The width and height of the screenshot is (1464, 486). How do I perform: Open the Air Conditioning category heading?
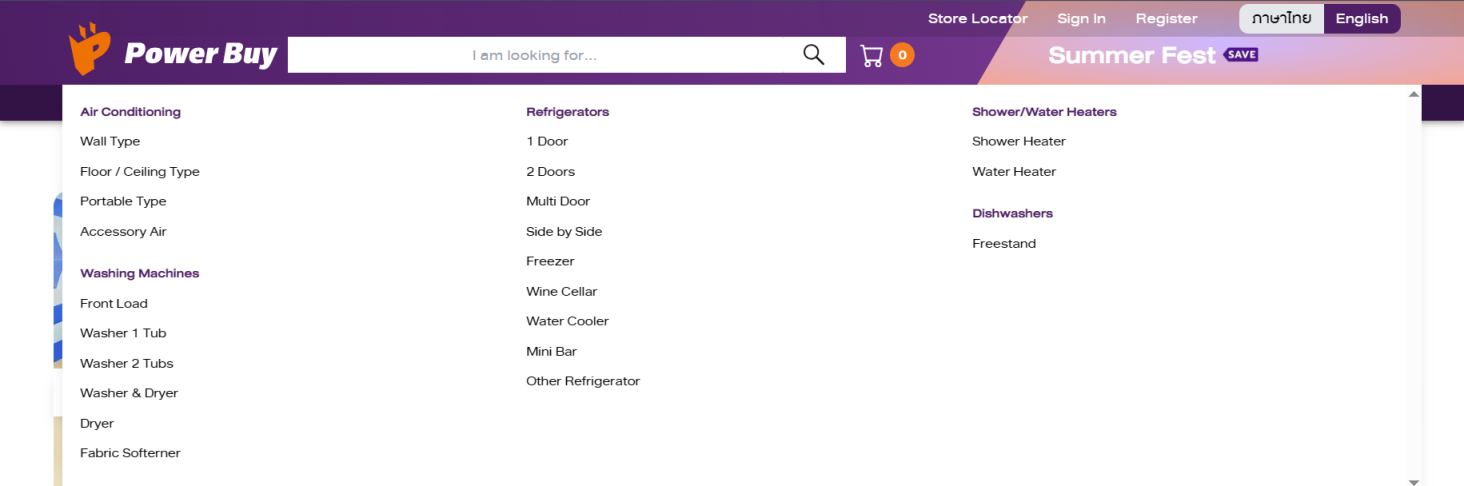click(130, 112)
